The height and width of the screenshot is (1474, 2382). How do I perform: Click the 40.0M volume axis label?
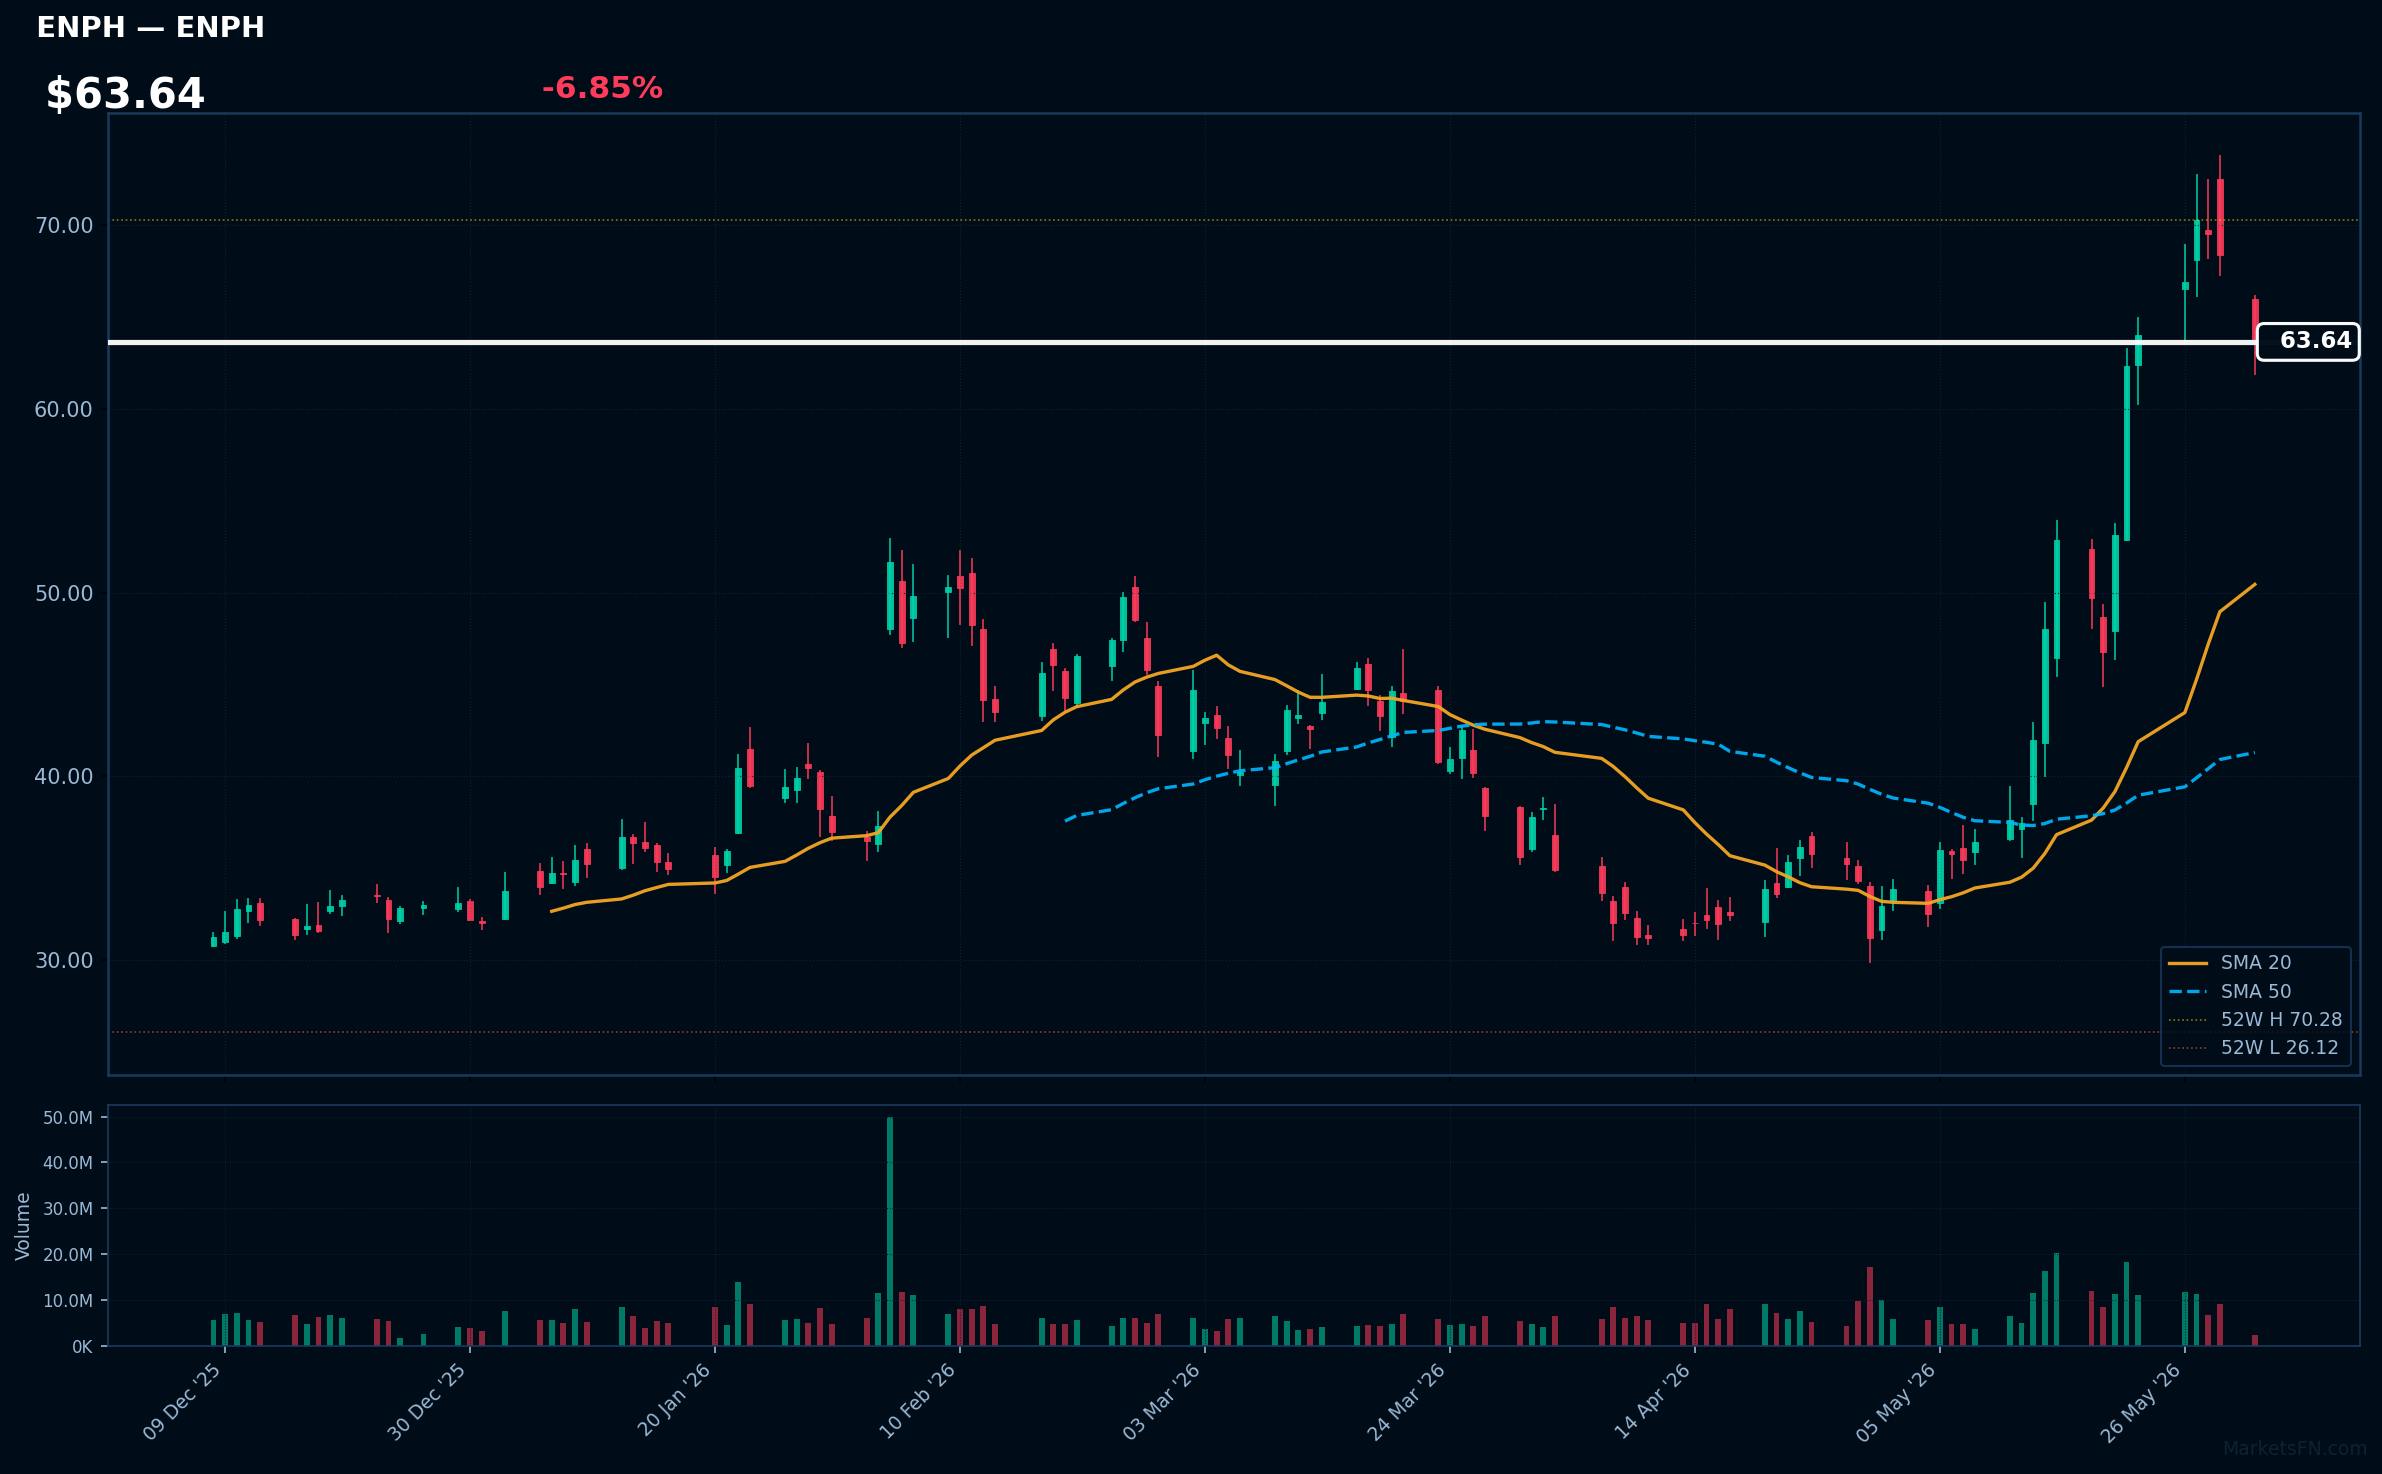[68, 1163]
